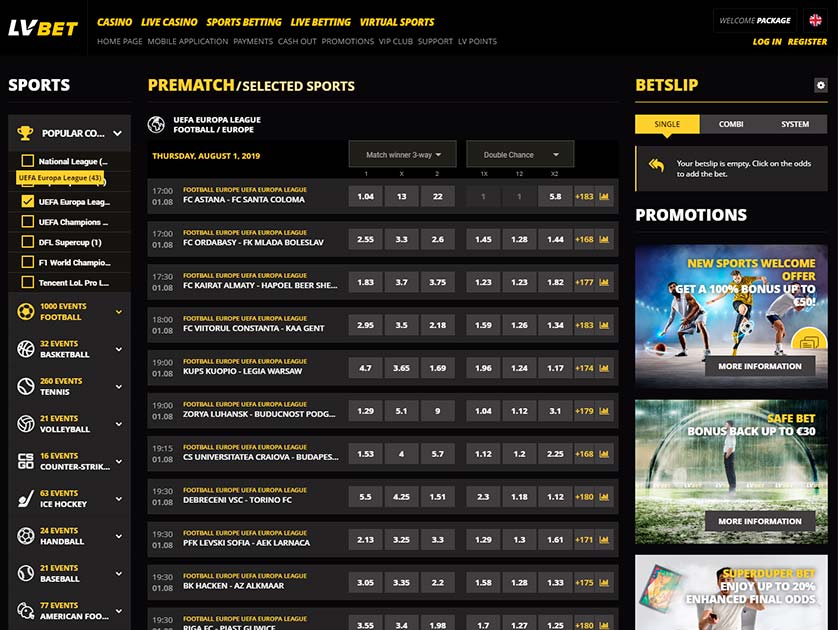Viewport: 838px width, 630px height.
Task: Switch to the COMBI betslip tab
Action: click(x=730, y=123)
